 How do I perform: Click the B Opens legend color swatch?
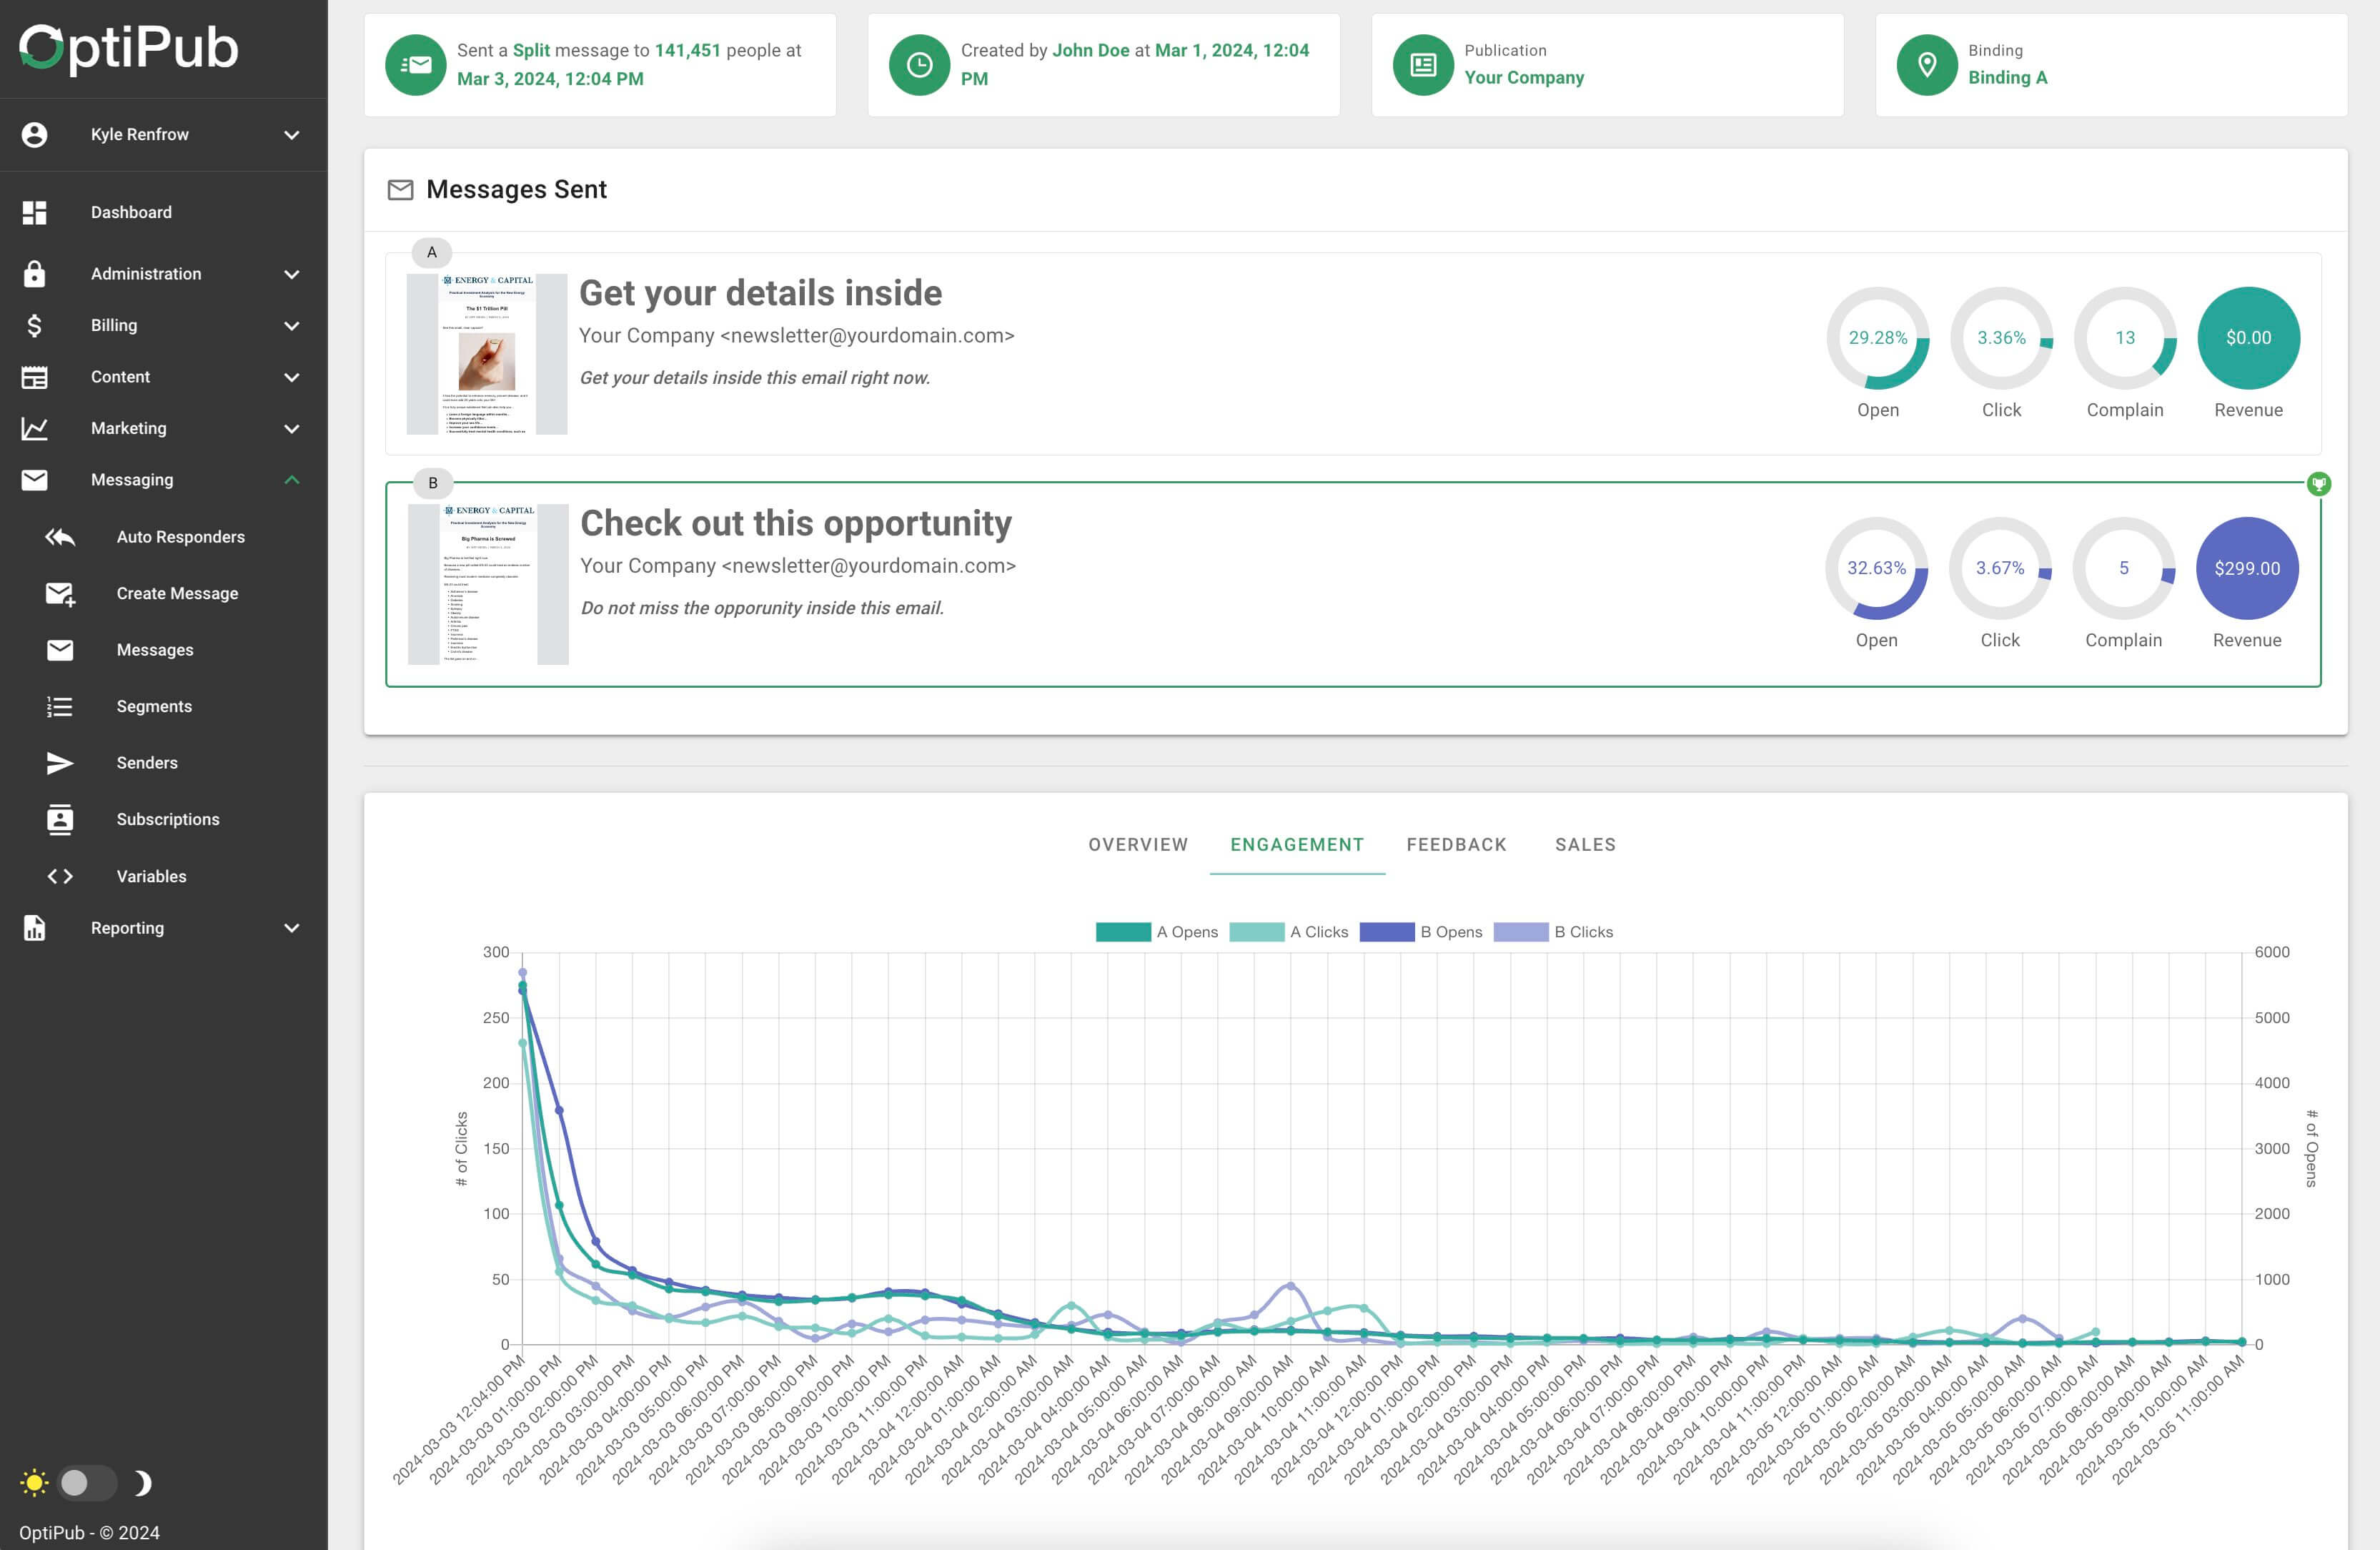pos(1386,932)
